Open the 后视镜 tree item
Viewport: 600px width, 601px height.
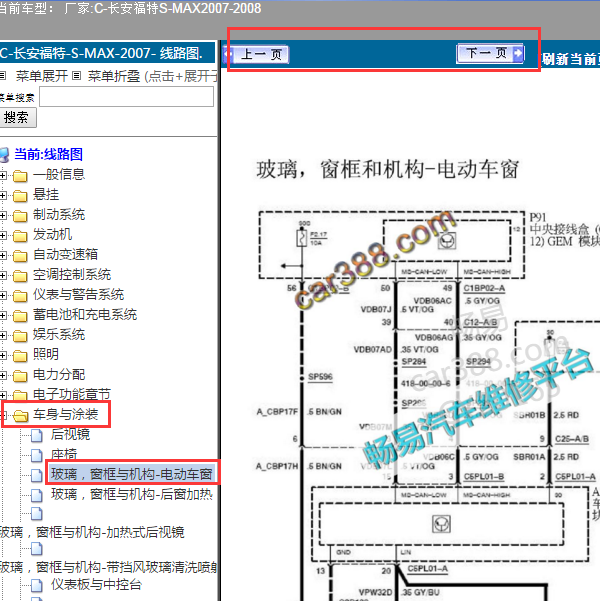70,434
